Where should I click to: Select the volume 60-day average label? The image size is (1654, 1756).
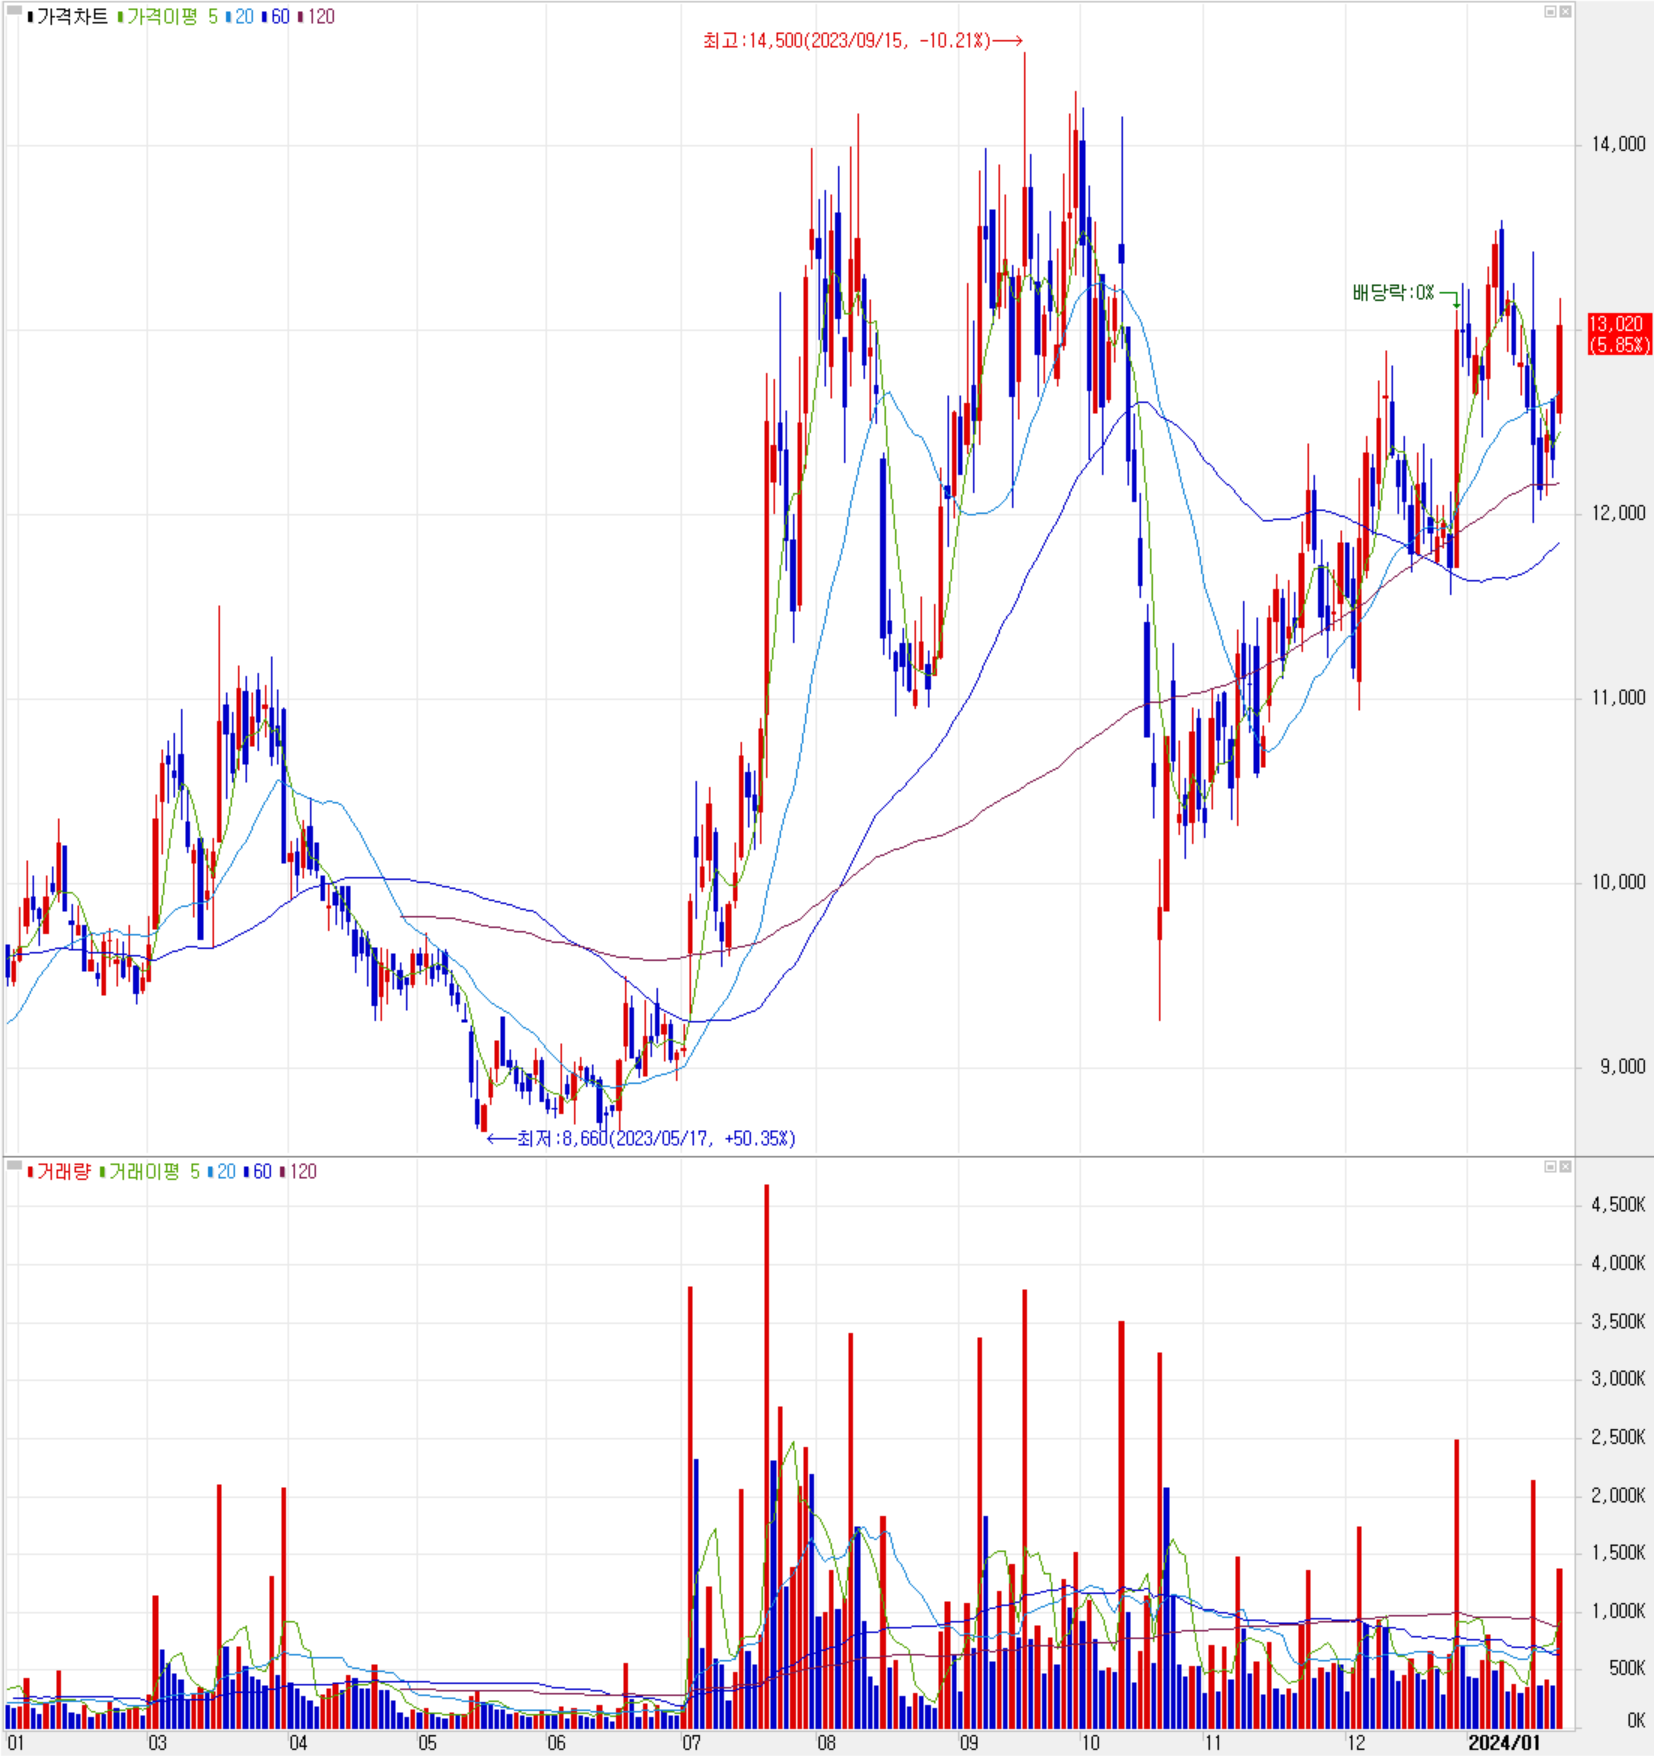tap(262, 1171)
